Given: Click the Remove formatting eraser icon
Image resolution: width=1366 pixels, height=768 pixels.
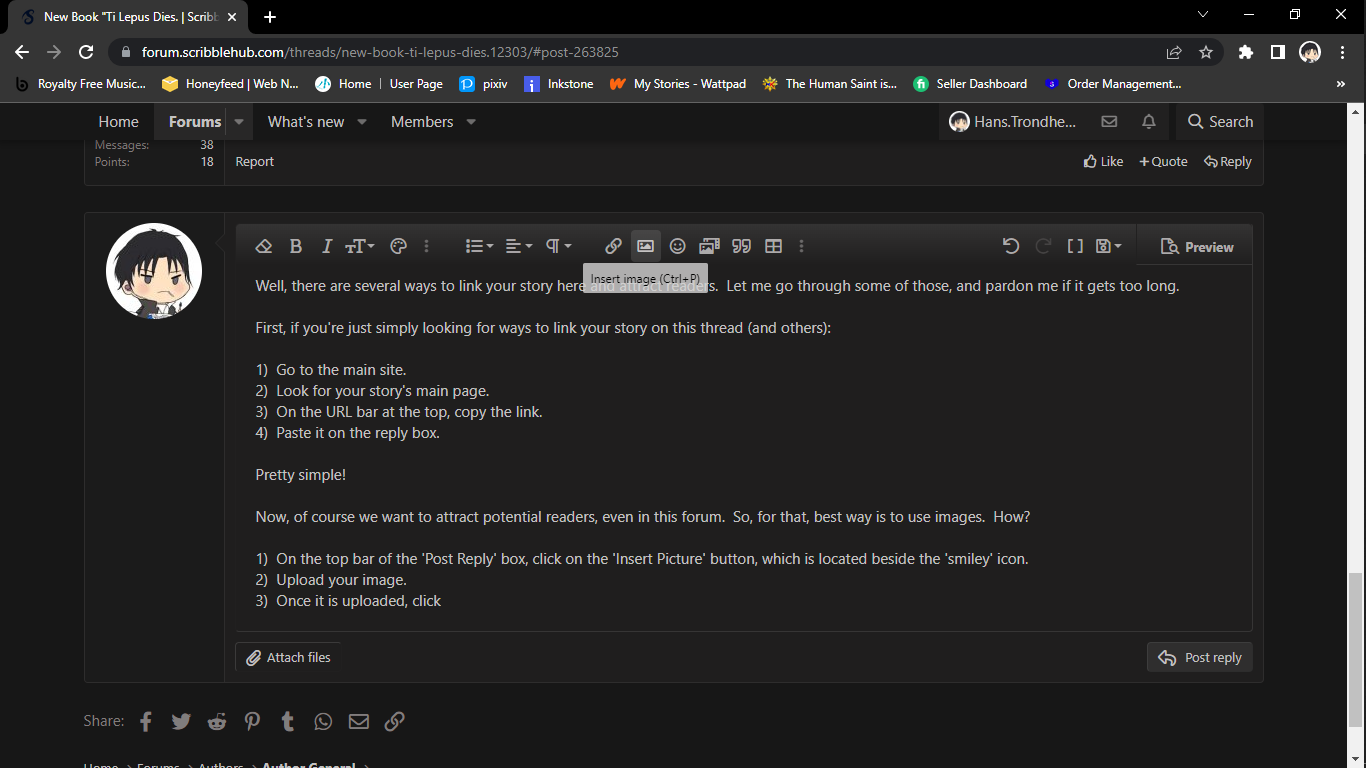Looking at the screenshot, I should 264,246.
